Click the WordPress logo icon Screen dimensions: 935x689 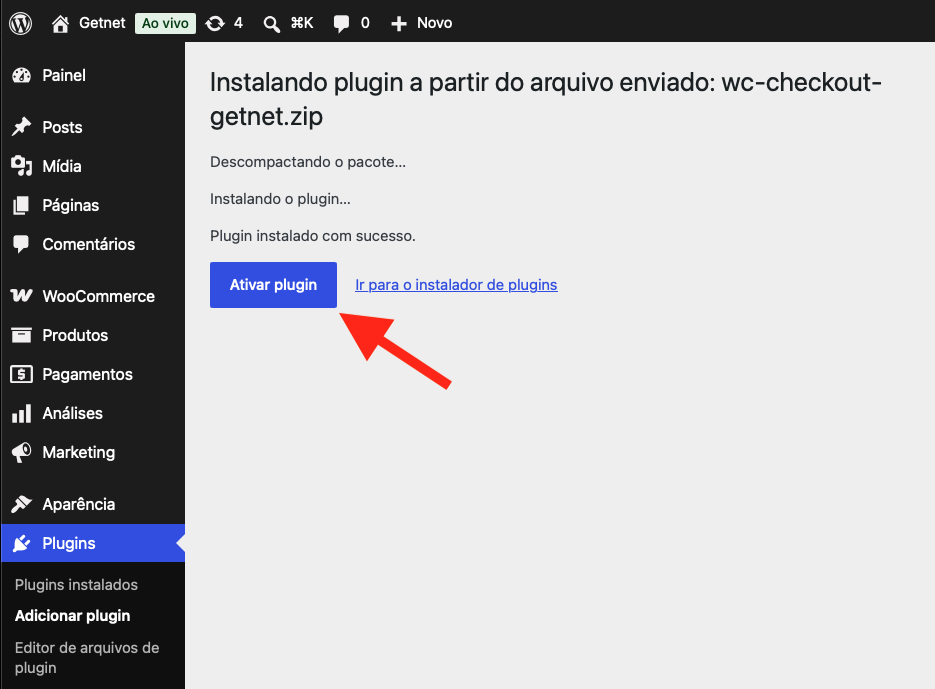[x=21, y=23]
